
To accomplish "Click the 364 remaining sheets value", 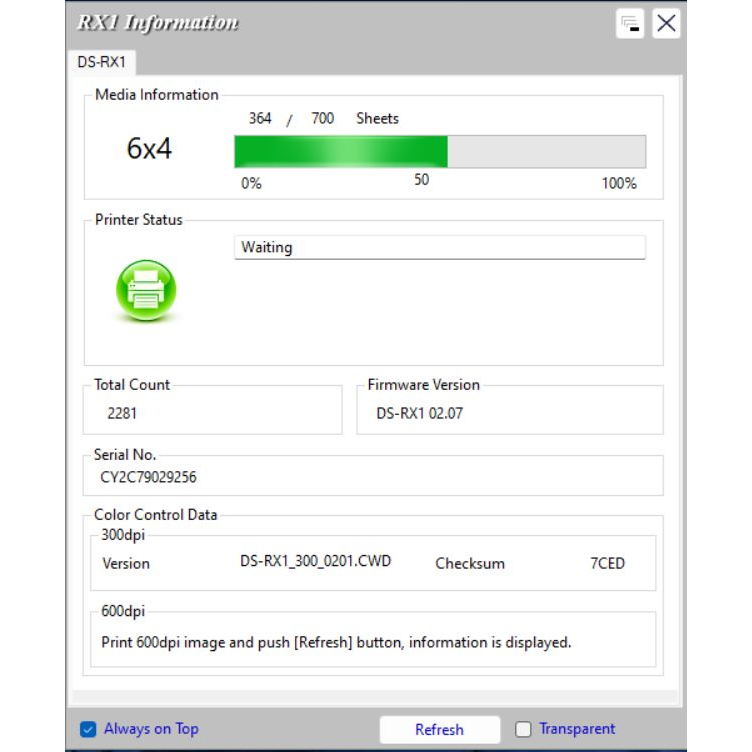I will 260,118.
